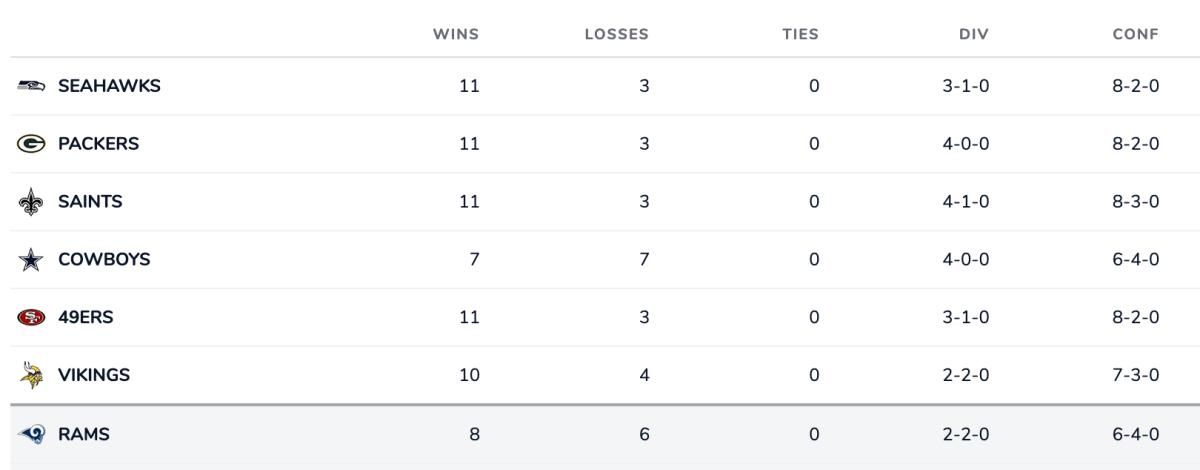Viewport: 1200px width, 470px height.
Task: Sort standings by CONF column header
Action: [x=1136, y=34]
